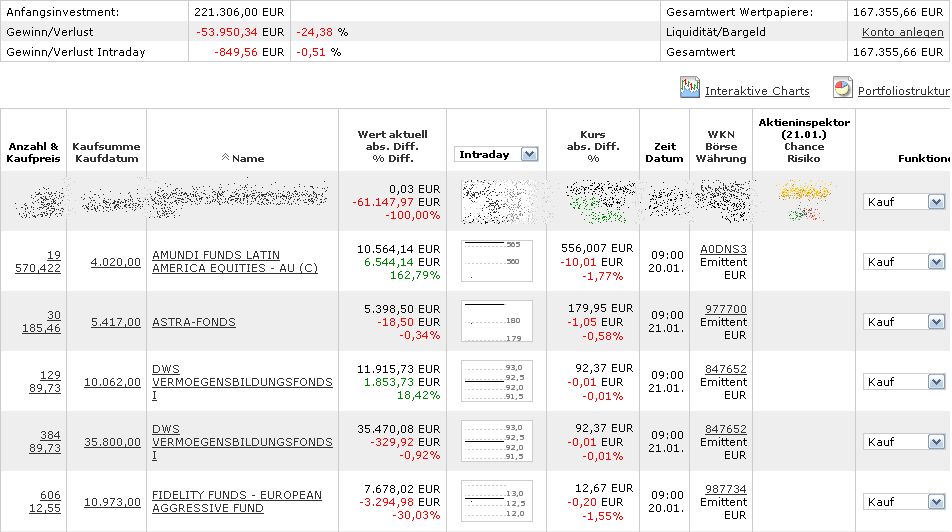Click Kaufsumme 10.973,00 link

(x=112, y=502)
